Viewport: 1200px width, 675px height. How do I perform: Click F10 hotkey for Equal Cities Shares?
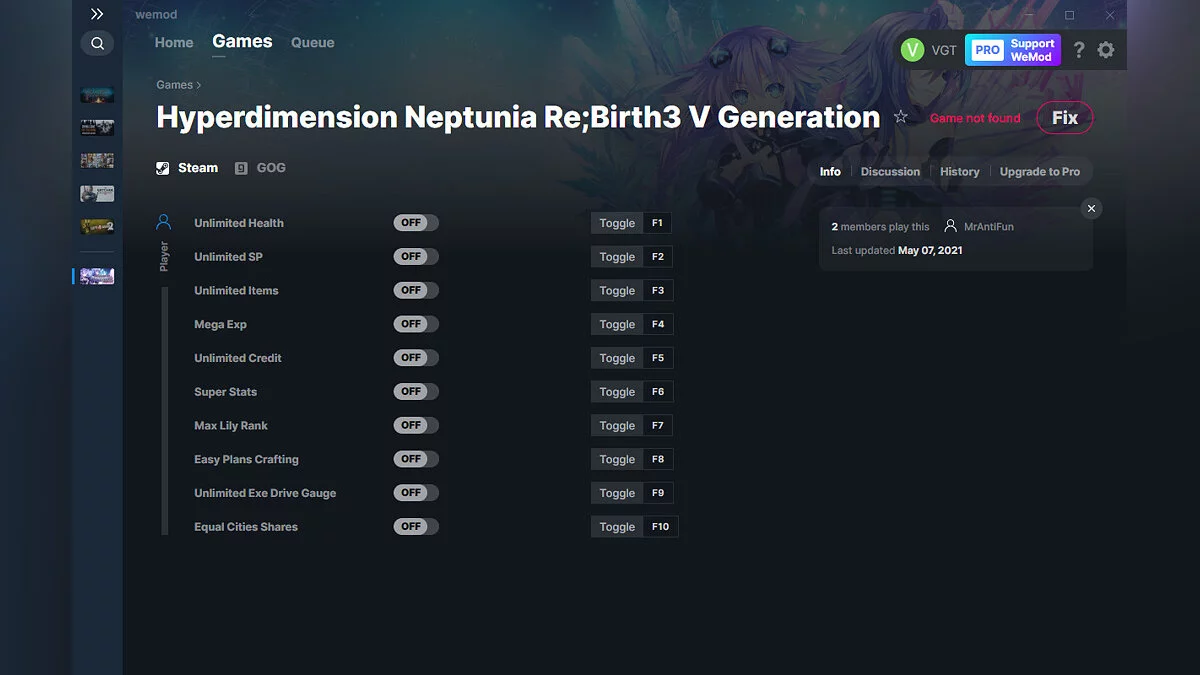660,527
